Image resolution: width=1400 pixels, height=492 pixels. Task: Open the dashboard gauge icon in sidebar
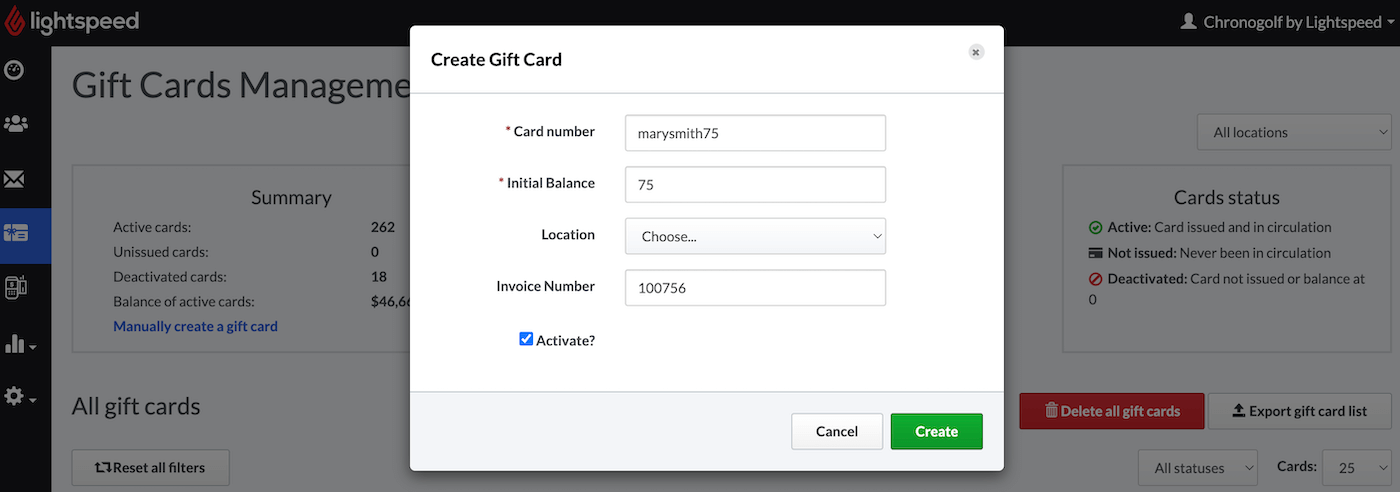click(15, 70)
